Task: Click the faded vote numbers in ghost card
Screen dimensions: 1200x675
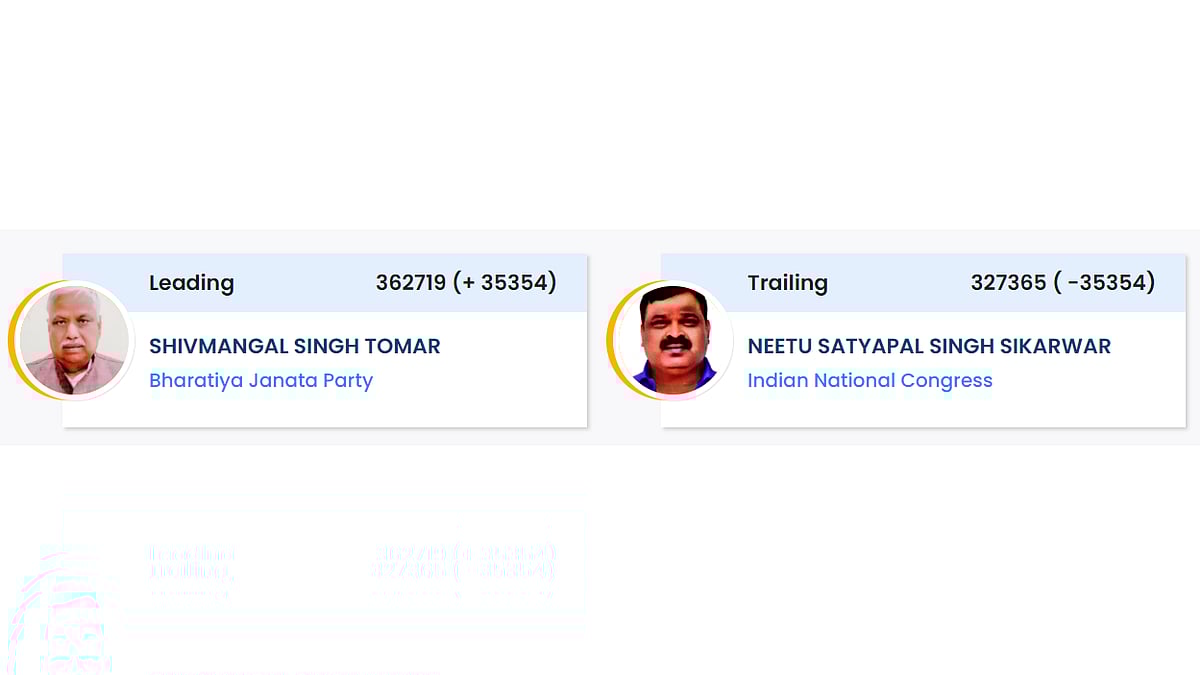Action: coord(463,562)
